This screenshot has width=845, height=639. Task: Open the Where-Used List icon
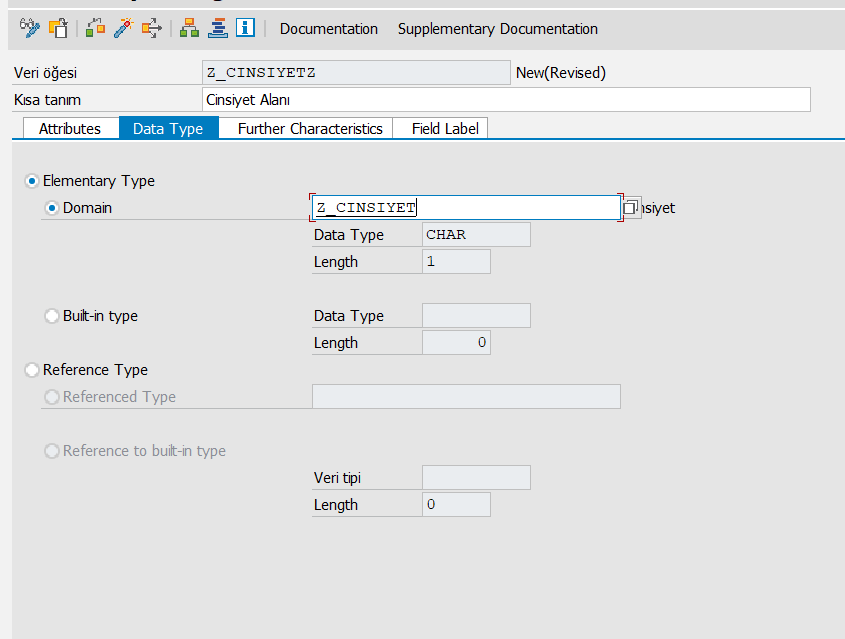pos(151,29)
